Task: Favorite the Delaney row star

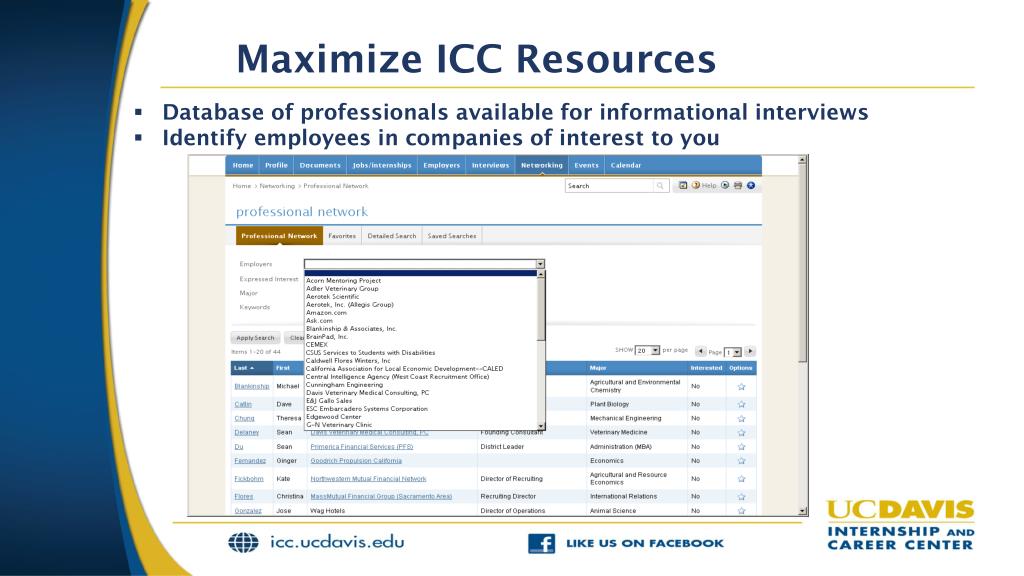Action: coord(741,432)
